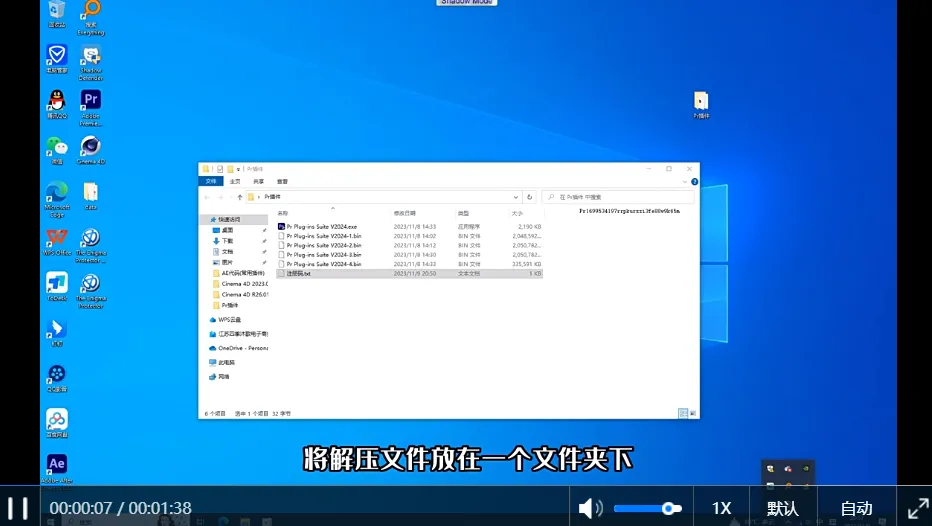The height and width of the screenshot is (526, 932).
Task: Mute the video with the speaker icon
Action: click(590, 508)
